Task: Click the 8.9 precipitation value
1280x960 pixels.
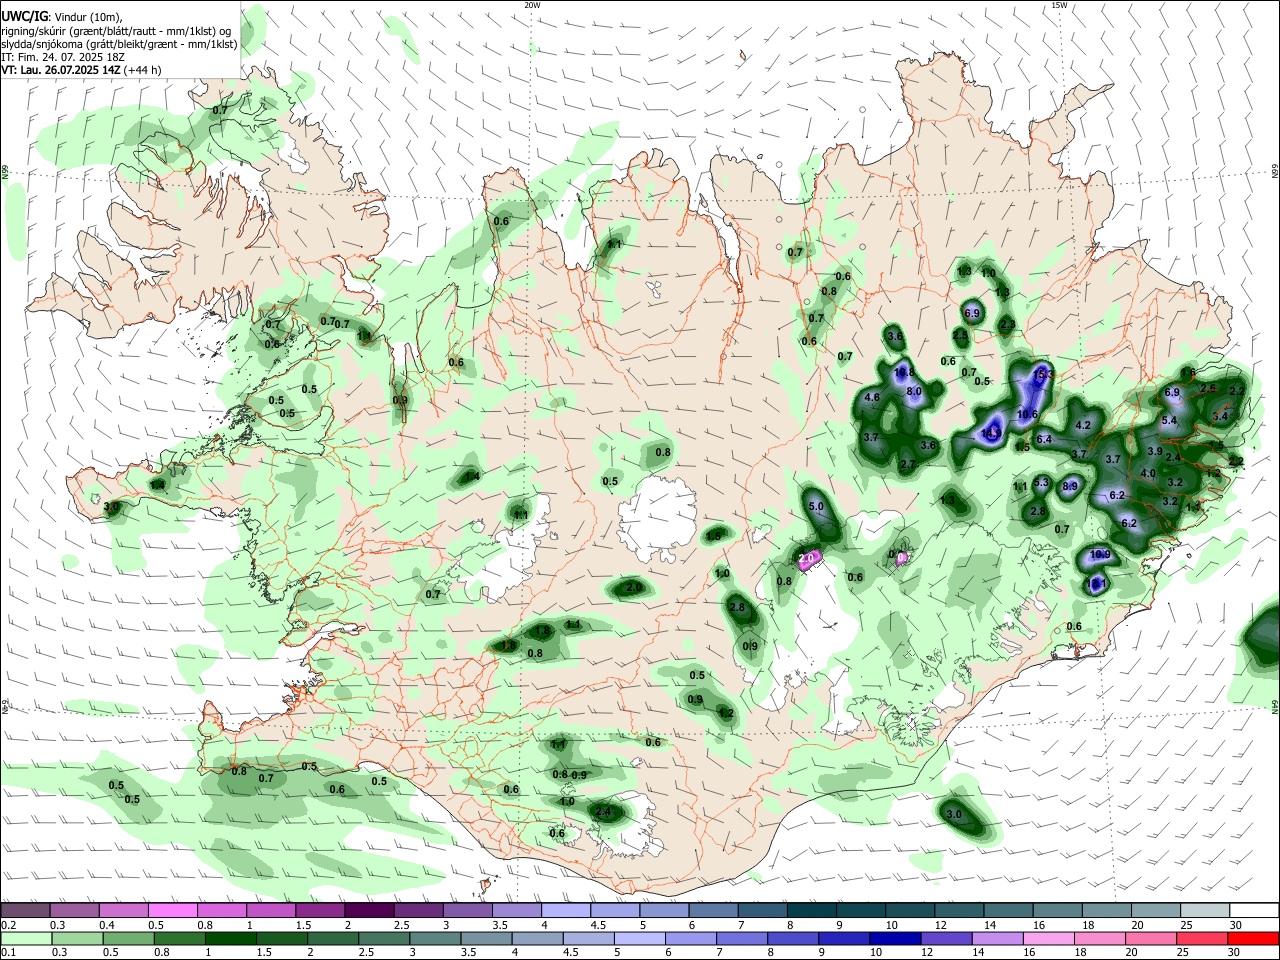Action: (x=1070, y=486)
